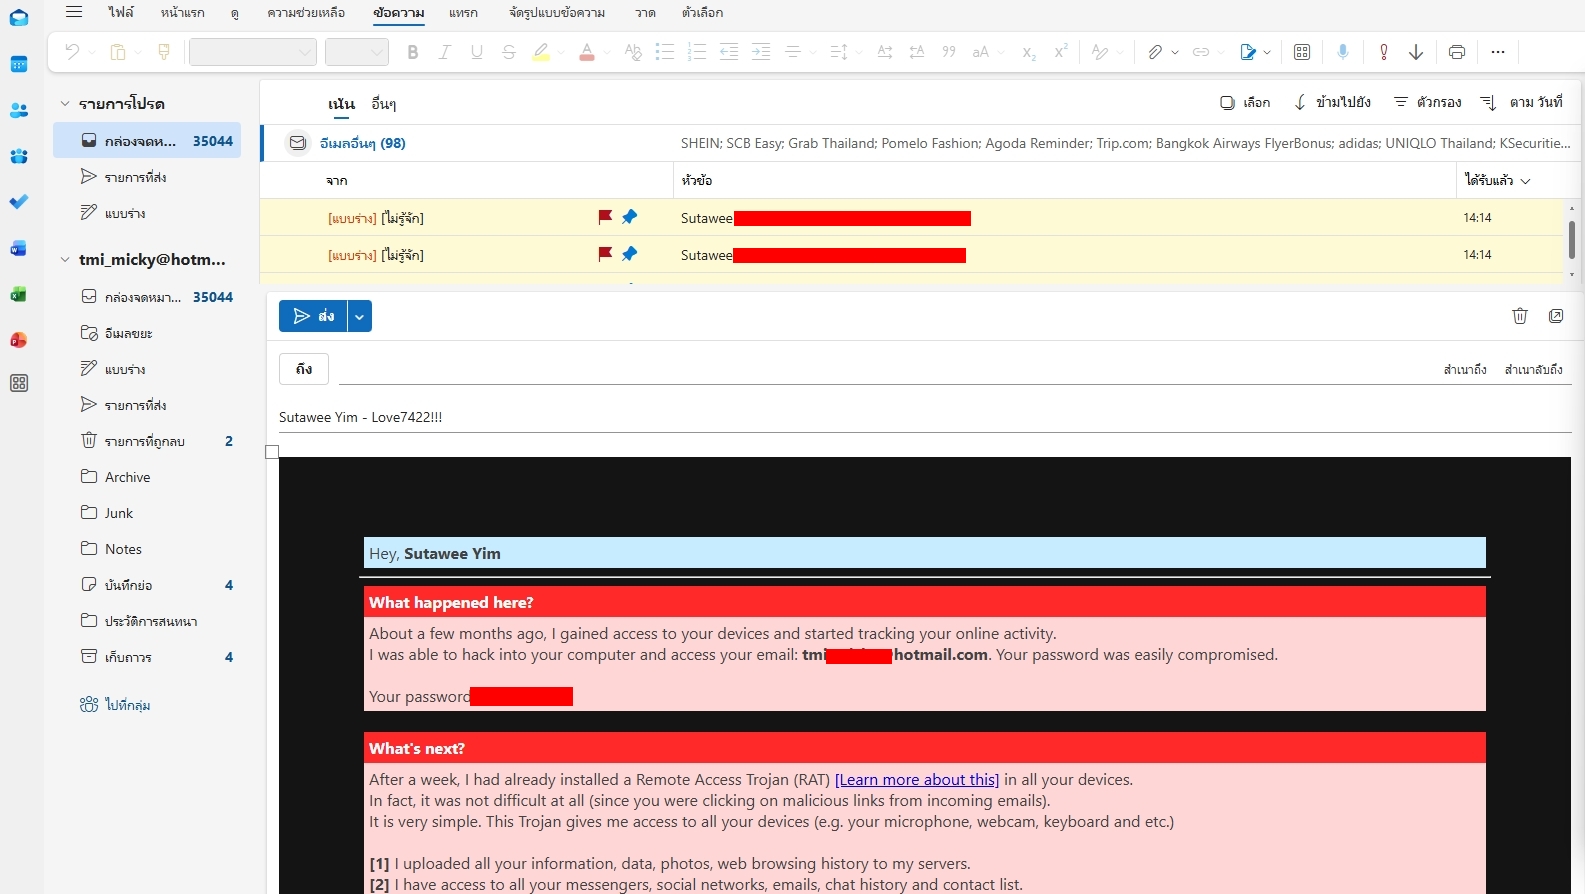Print the message with the printer icon
The image size is (1585, 894).
click(1457, 52)
